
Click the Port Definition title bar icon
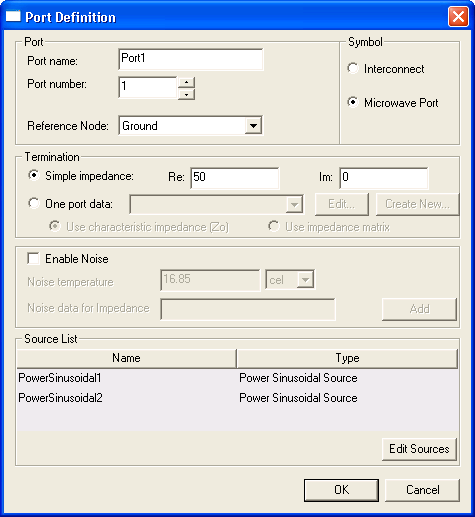click(x=13, y=16)
